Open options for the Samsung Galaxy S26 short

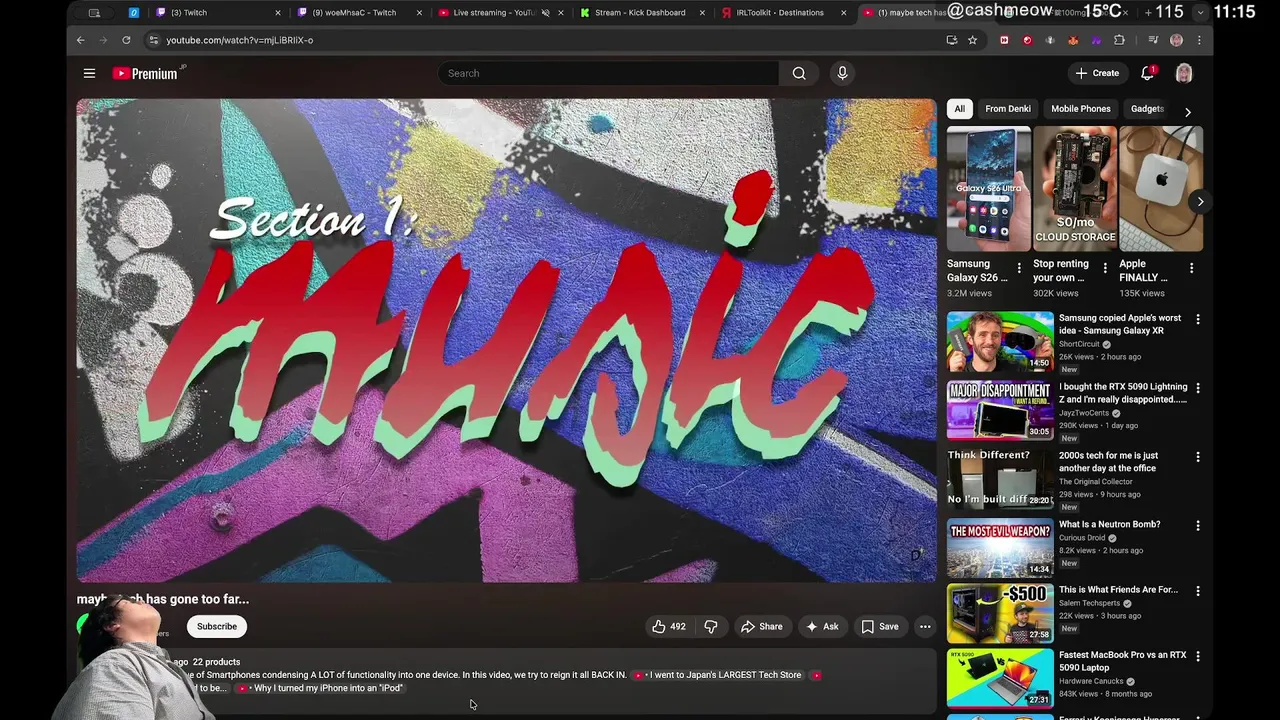pos(1019,268)
